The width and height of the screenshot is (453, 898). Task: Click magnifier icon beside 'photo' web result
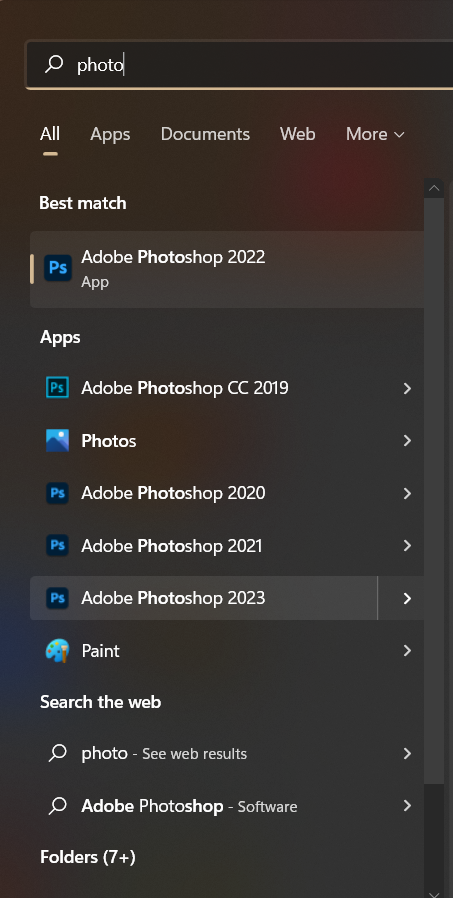coord(57,753)
